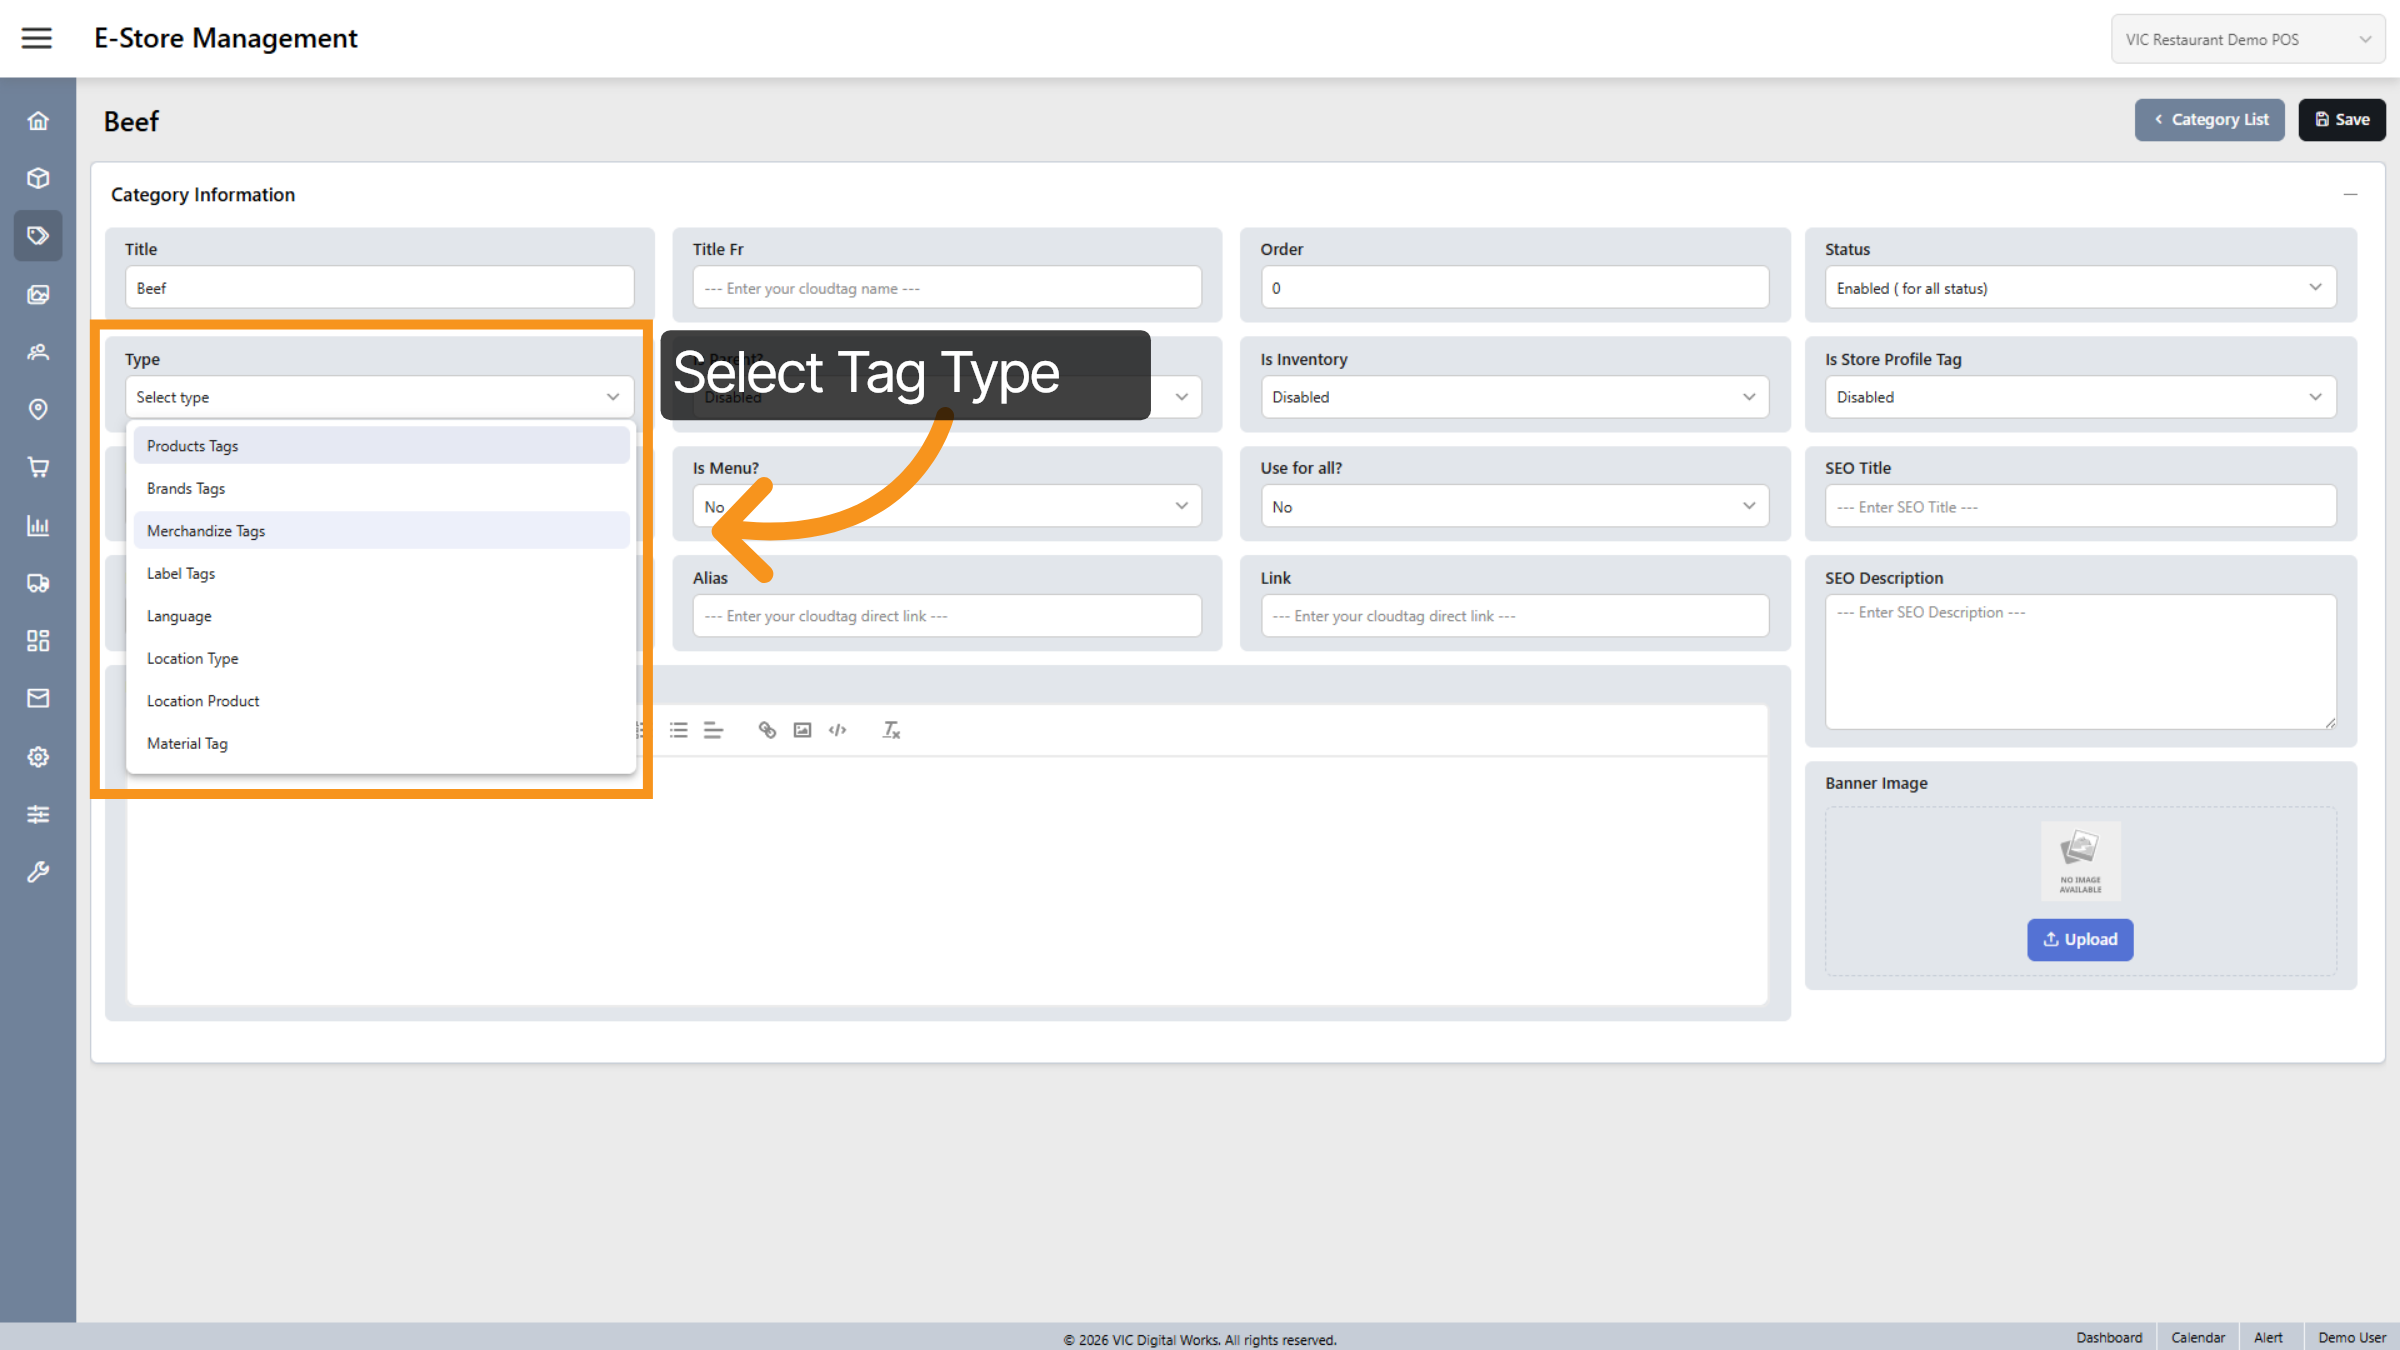Go back to Category List
The image size is (2400, 1350).
(x=2209, y=120)
